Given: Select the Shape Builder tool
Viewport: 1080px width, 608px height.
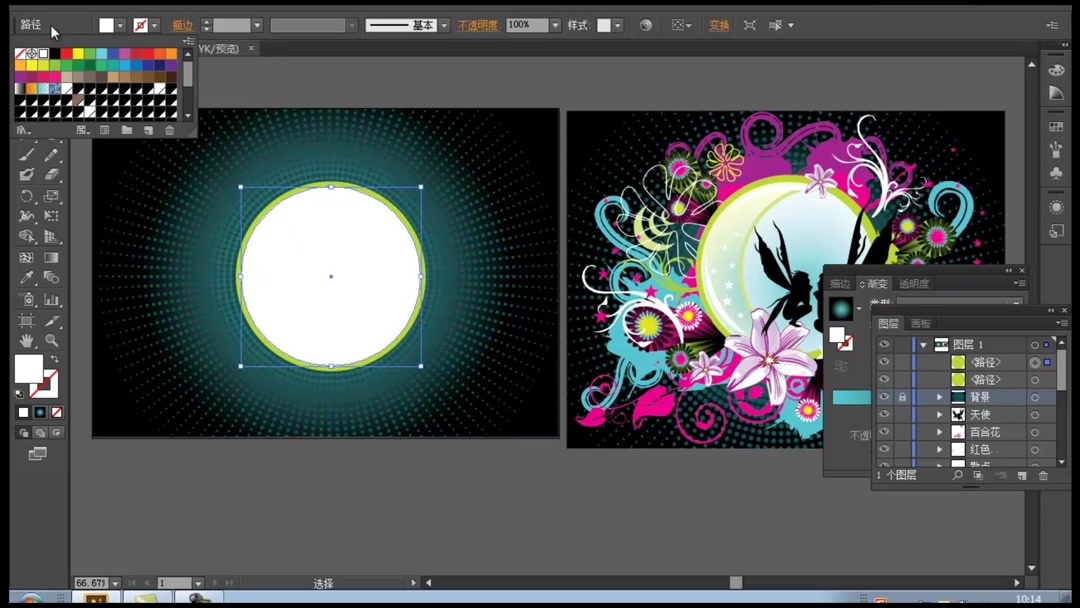Looking at the screenshot, I should 26,236.
